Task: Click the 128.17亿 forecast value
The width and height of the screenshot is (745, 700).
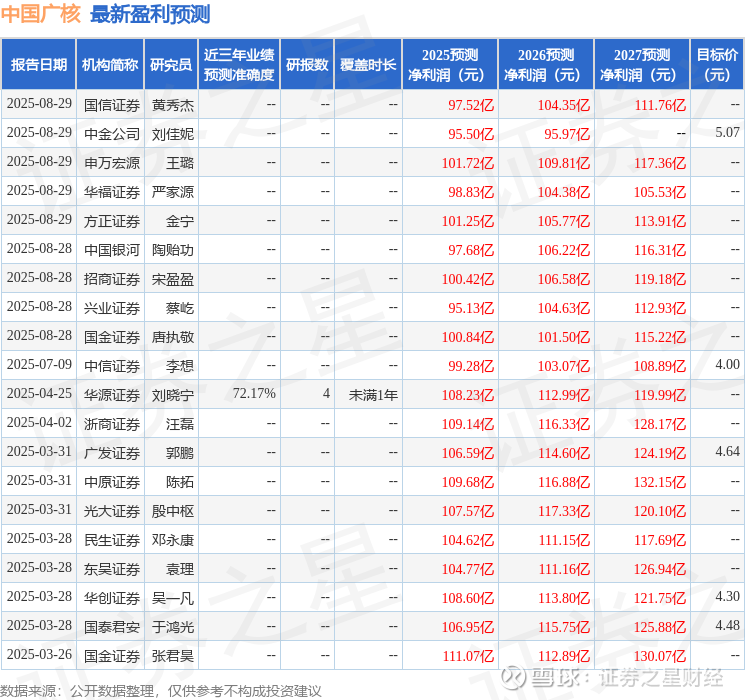Action: tap(660, 424)
